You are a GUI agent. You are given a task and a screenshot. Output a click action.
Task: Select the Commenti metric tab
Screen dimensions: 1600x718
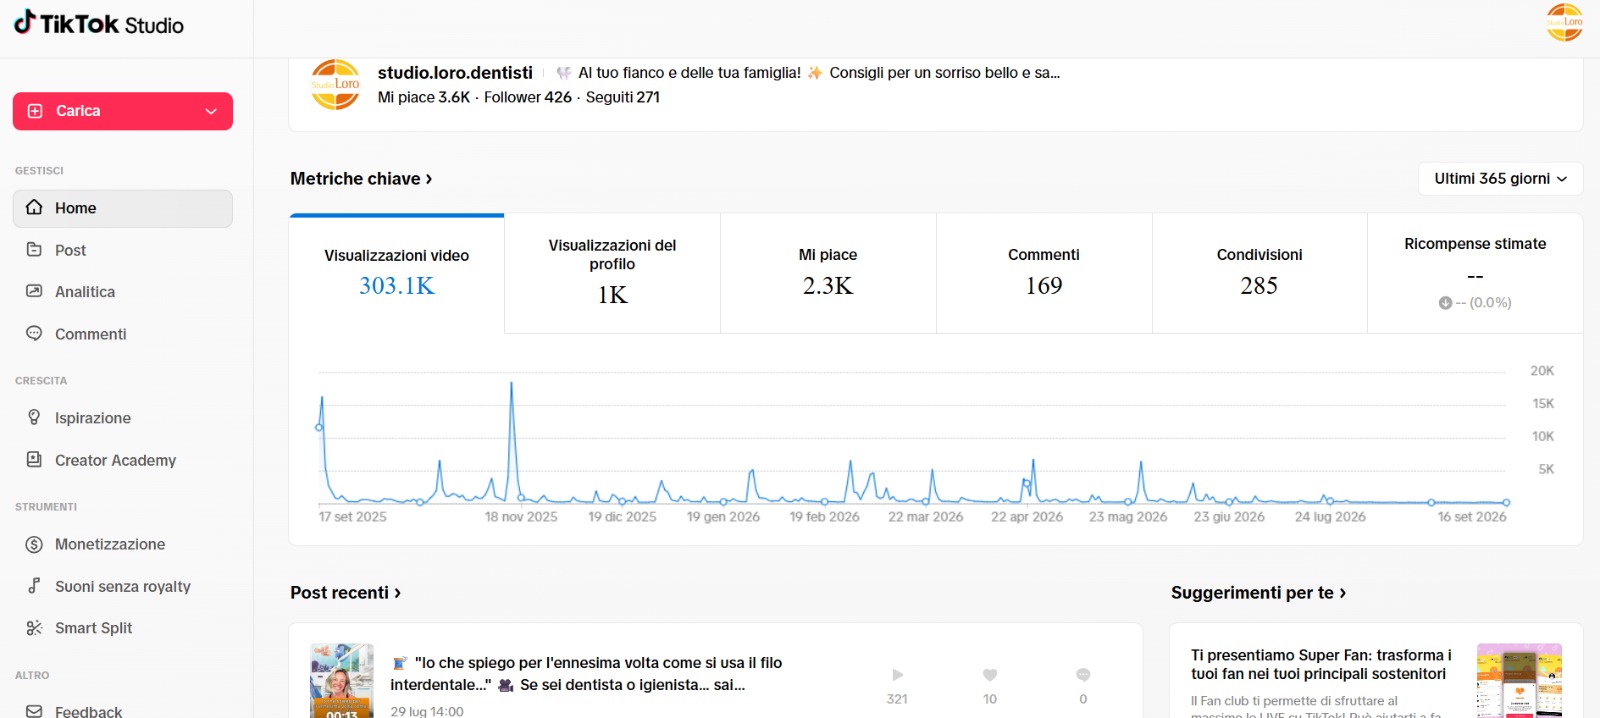[x=1044, y=273]
